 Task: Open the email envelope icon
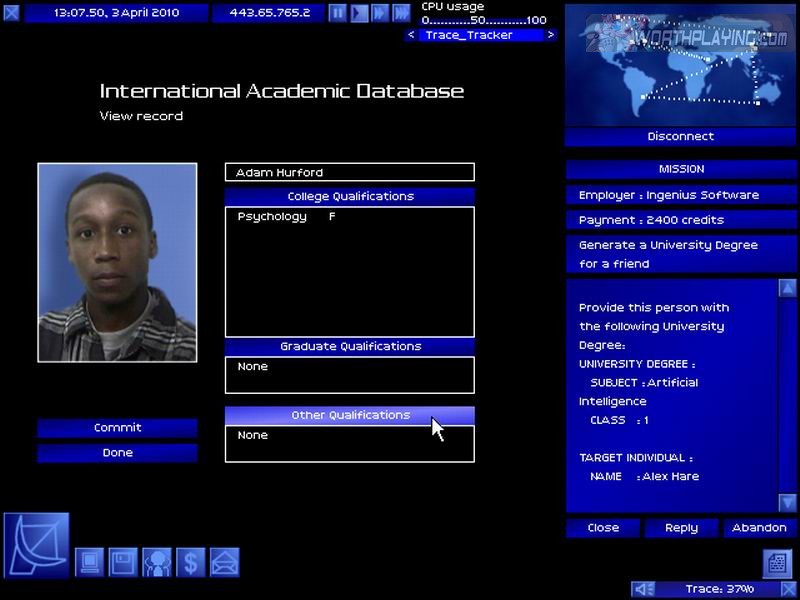(x=224, y=563)
